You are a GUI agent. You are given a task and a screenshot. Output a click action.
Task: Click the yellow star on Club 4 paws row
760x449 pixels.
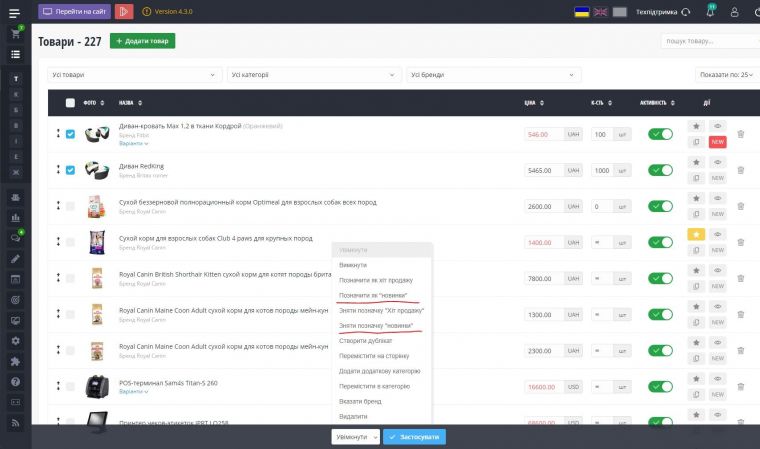tap(696, 234)
